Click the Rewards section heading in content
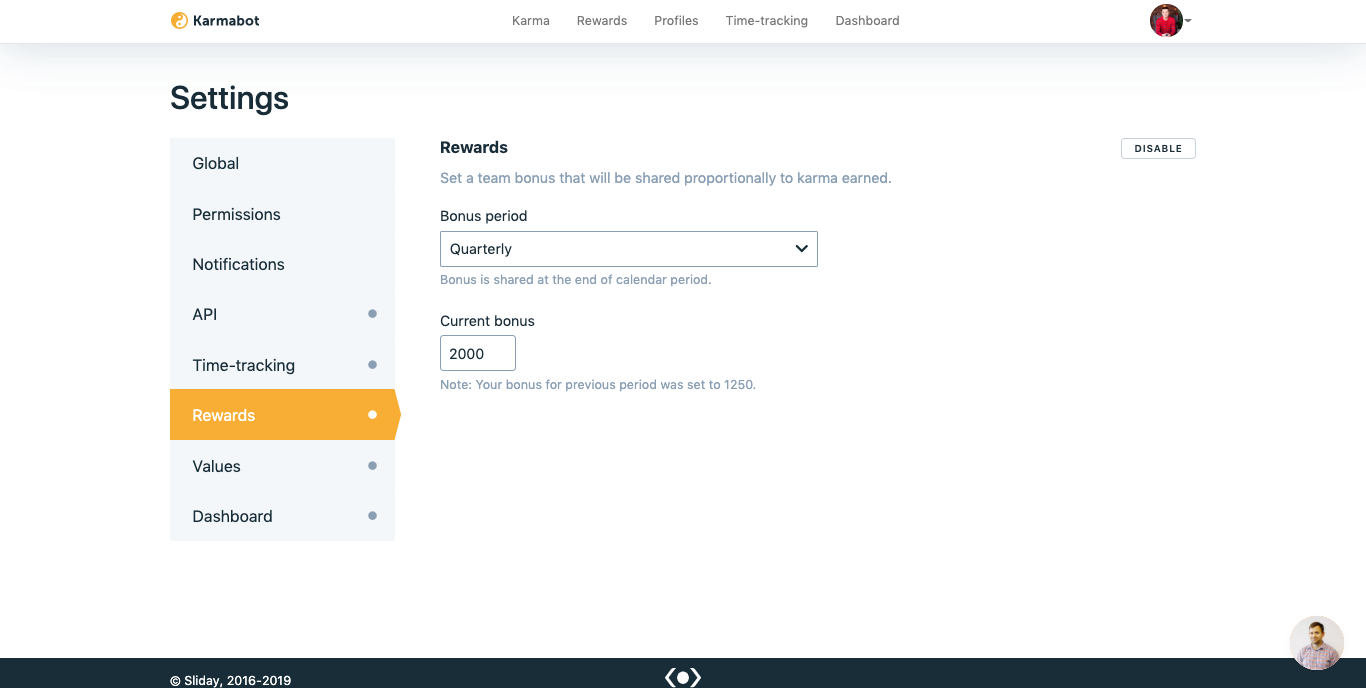The width and height of the screenshot is (1366, 688). pos(474,147)
